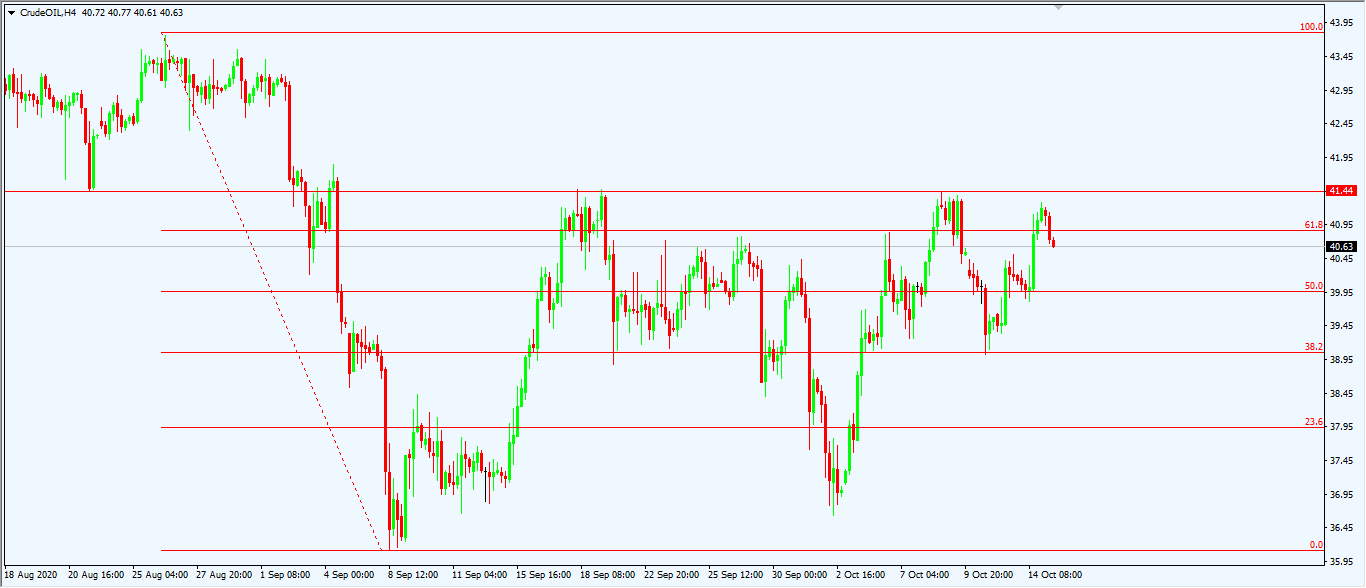Select the dashed red Fibonacci trend line
Viewport: 1366px width, 588px height.
[272, 290]
